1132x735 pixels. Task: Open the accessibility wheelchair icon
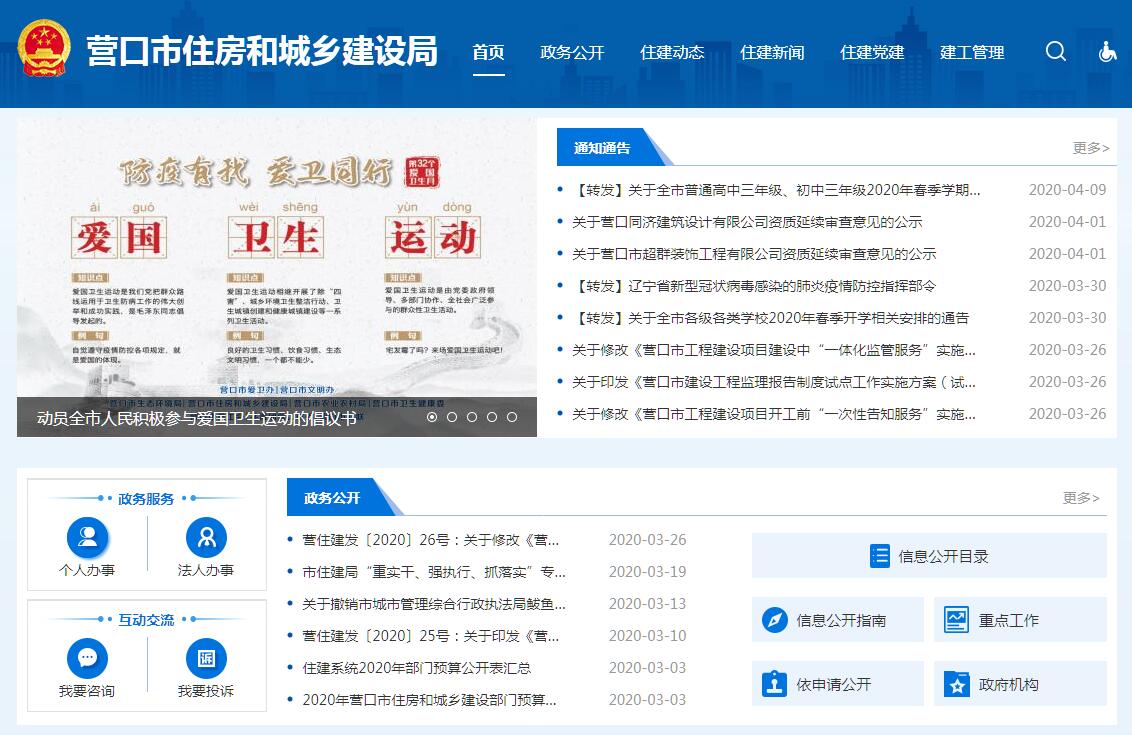coord(1107,52)
